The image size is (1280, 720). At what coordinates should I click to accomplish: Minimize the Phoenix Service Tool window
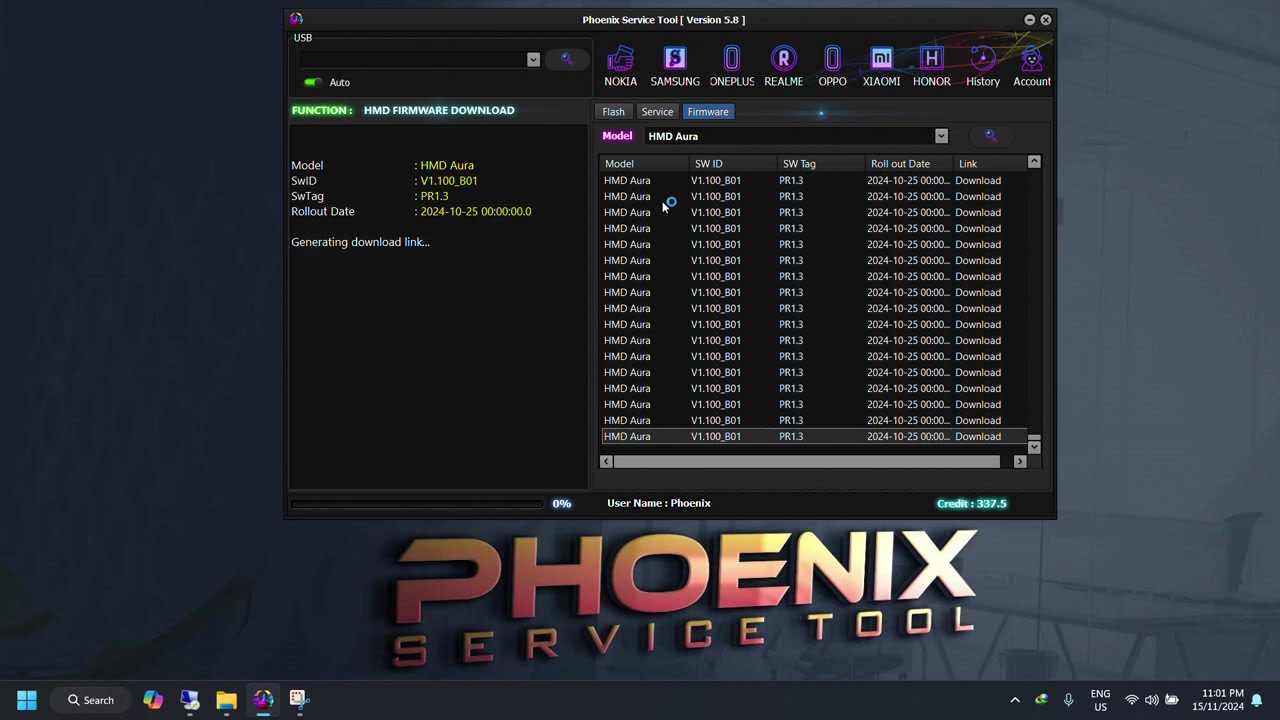pos(1030,20)
